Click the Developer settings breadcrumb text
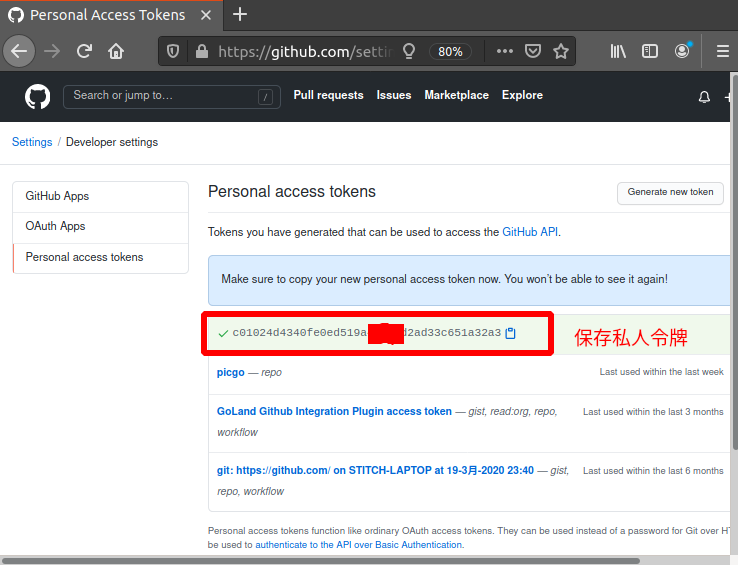This screenshot has height=565, width=738. (112, 142)
